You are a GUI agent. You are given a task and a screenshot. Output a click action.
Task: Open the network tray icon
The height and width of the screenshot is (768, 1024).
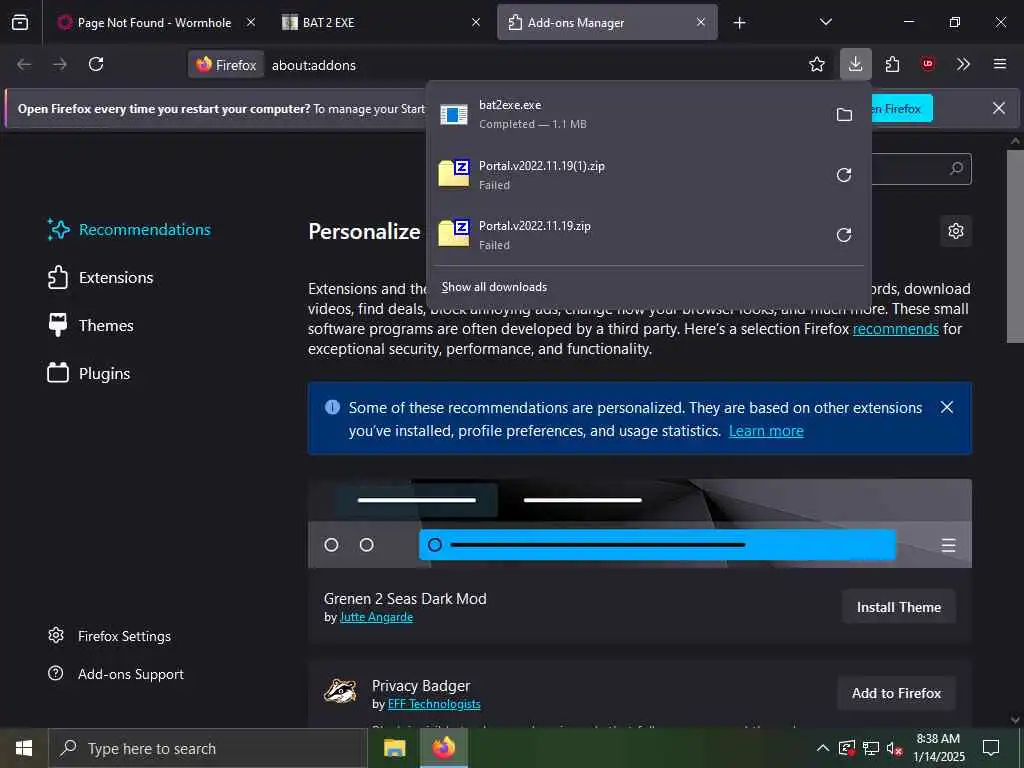pyautogui.click(x=871, y=748)
